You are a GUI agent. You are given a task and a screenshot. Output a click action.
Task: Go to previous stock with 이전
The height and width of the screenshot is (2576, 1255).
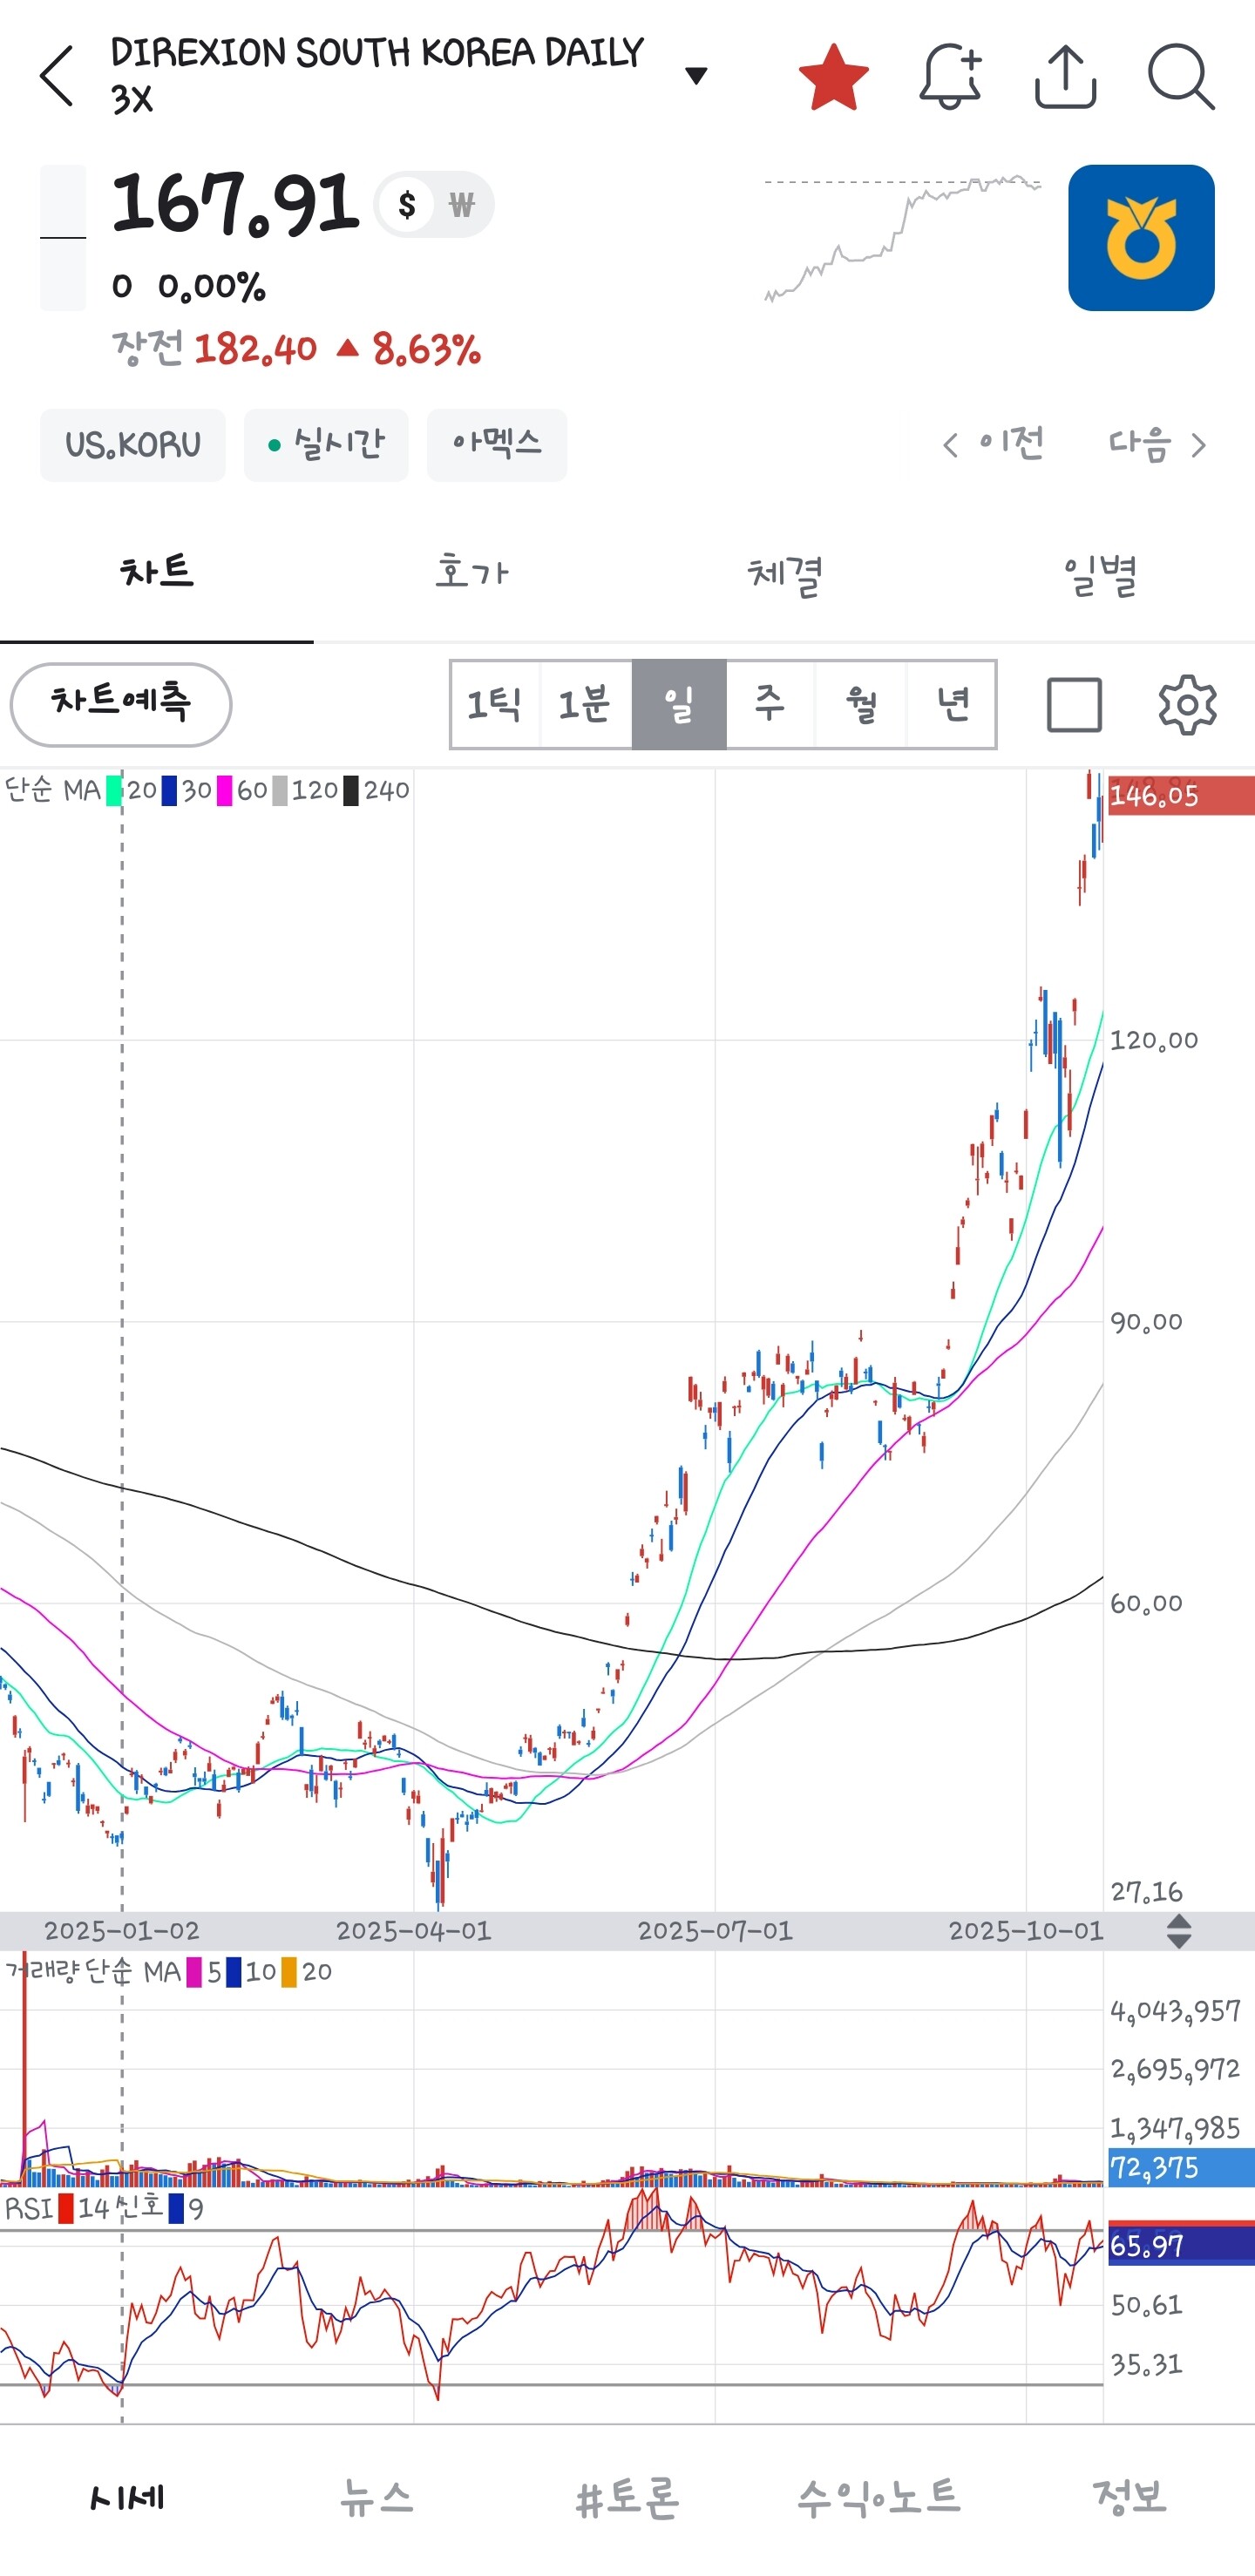[x=993, y=444]
